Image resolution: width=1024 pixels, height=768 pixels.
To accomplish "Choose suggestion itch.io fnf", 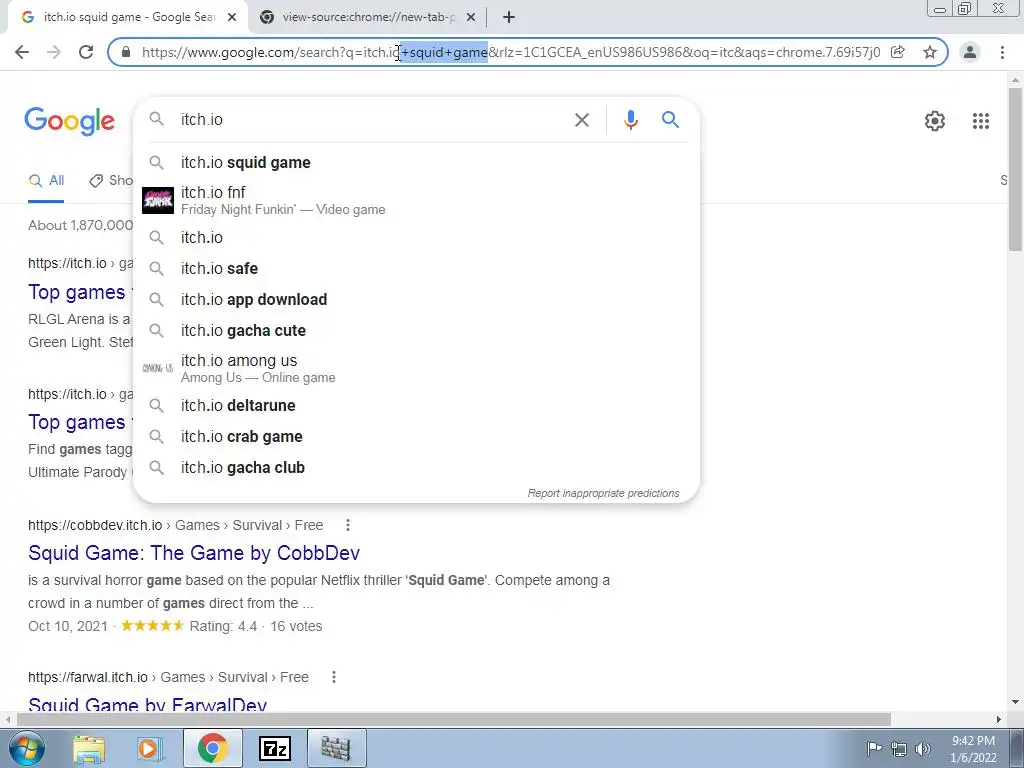I will (x=416, y=200).
